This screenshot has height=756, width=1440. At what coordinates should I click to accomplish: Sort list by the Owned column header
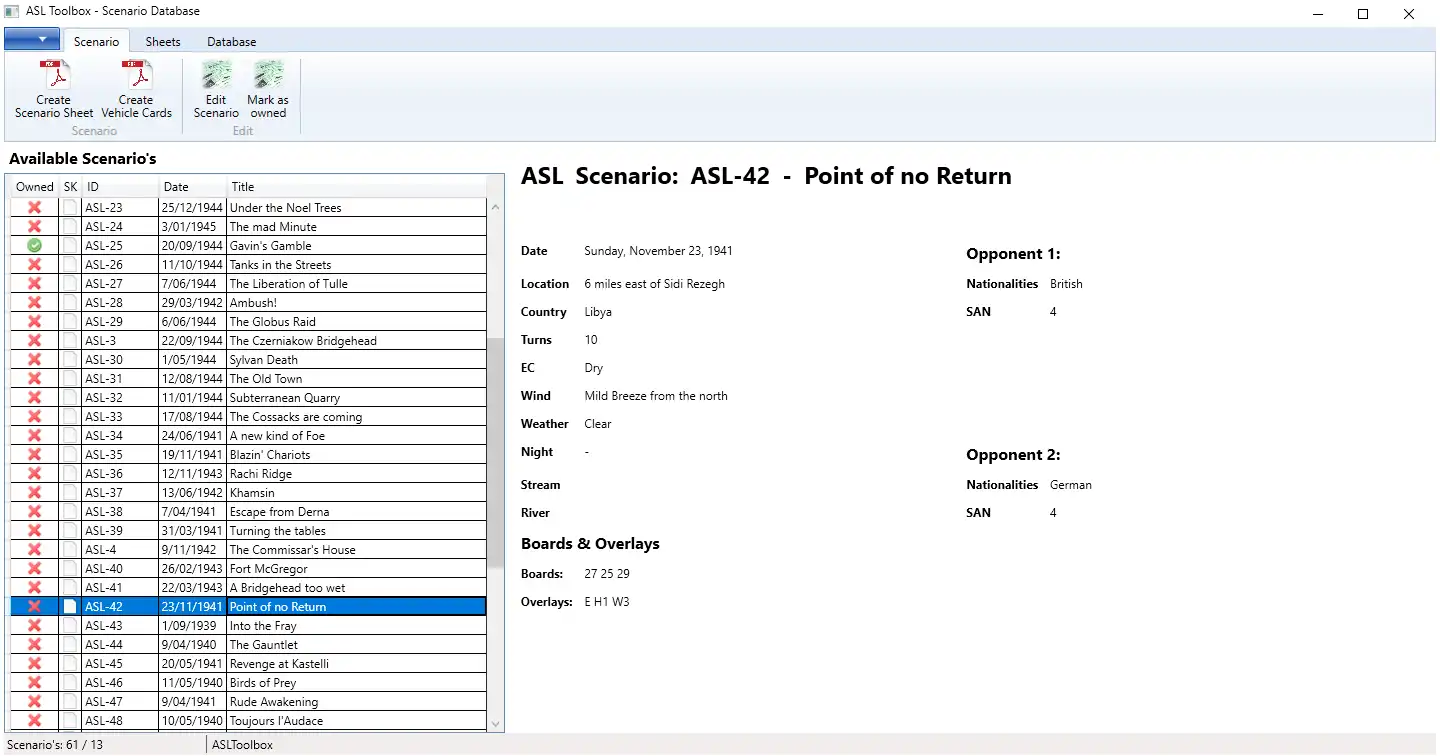click(35, 187)
